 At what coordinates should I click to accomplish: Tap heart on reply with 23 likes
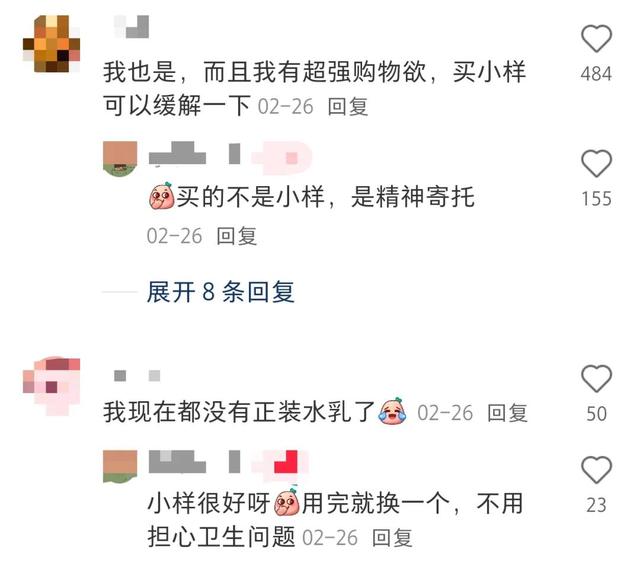click(x=596, y=470)
